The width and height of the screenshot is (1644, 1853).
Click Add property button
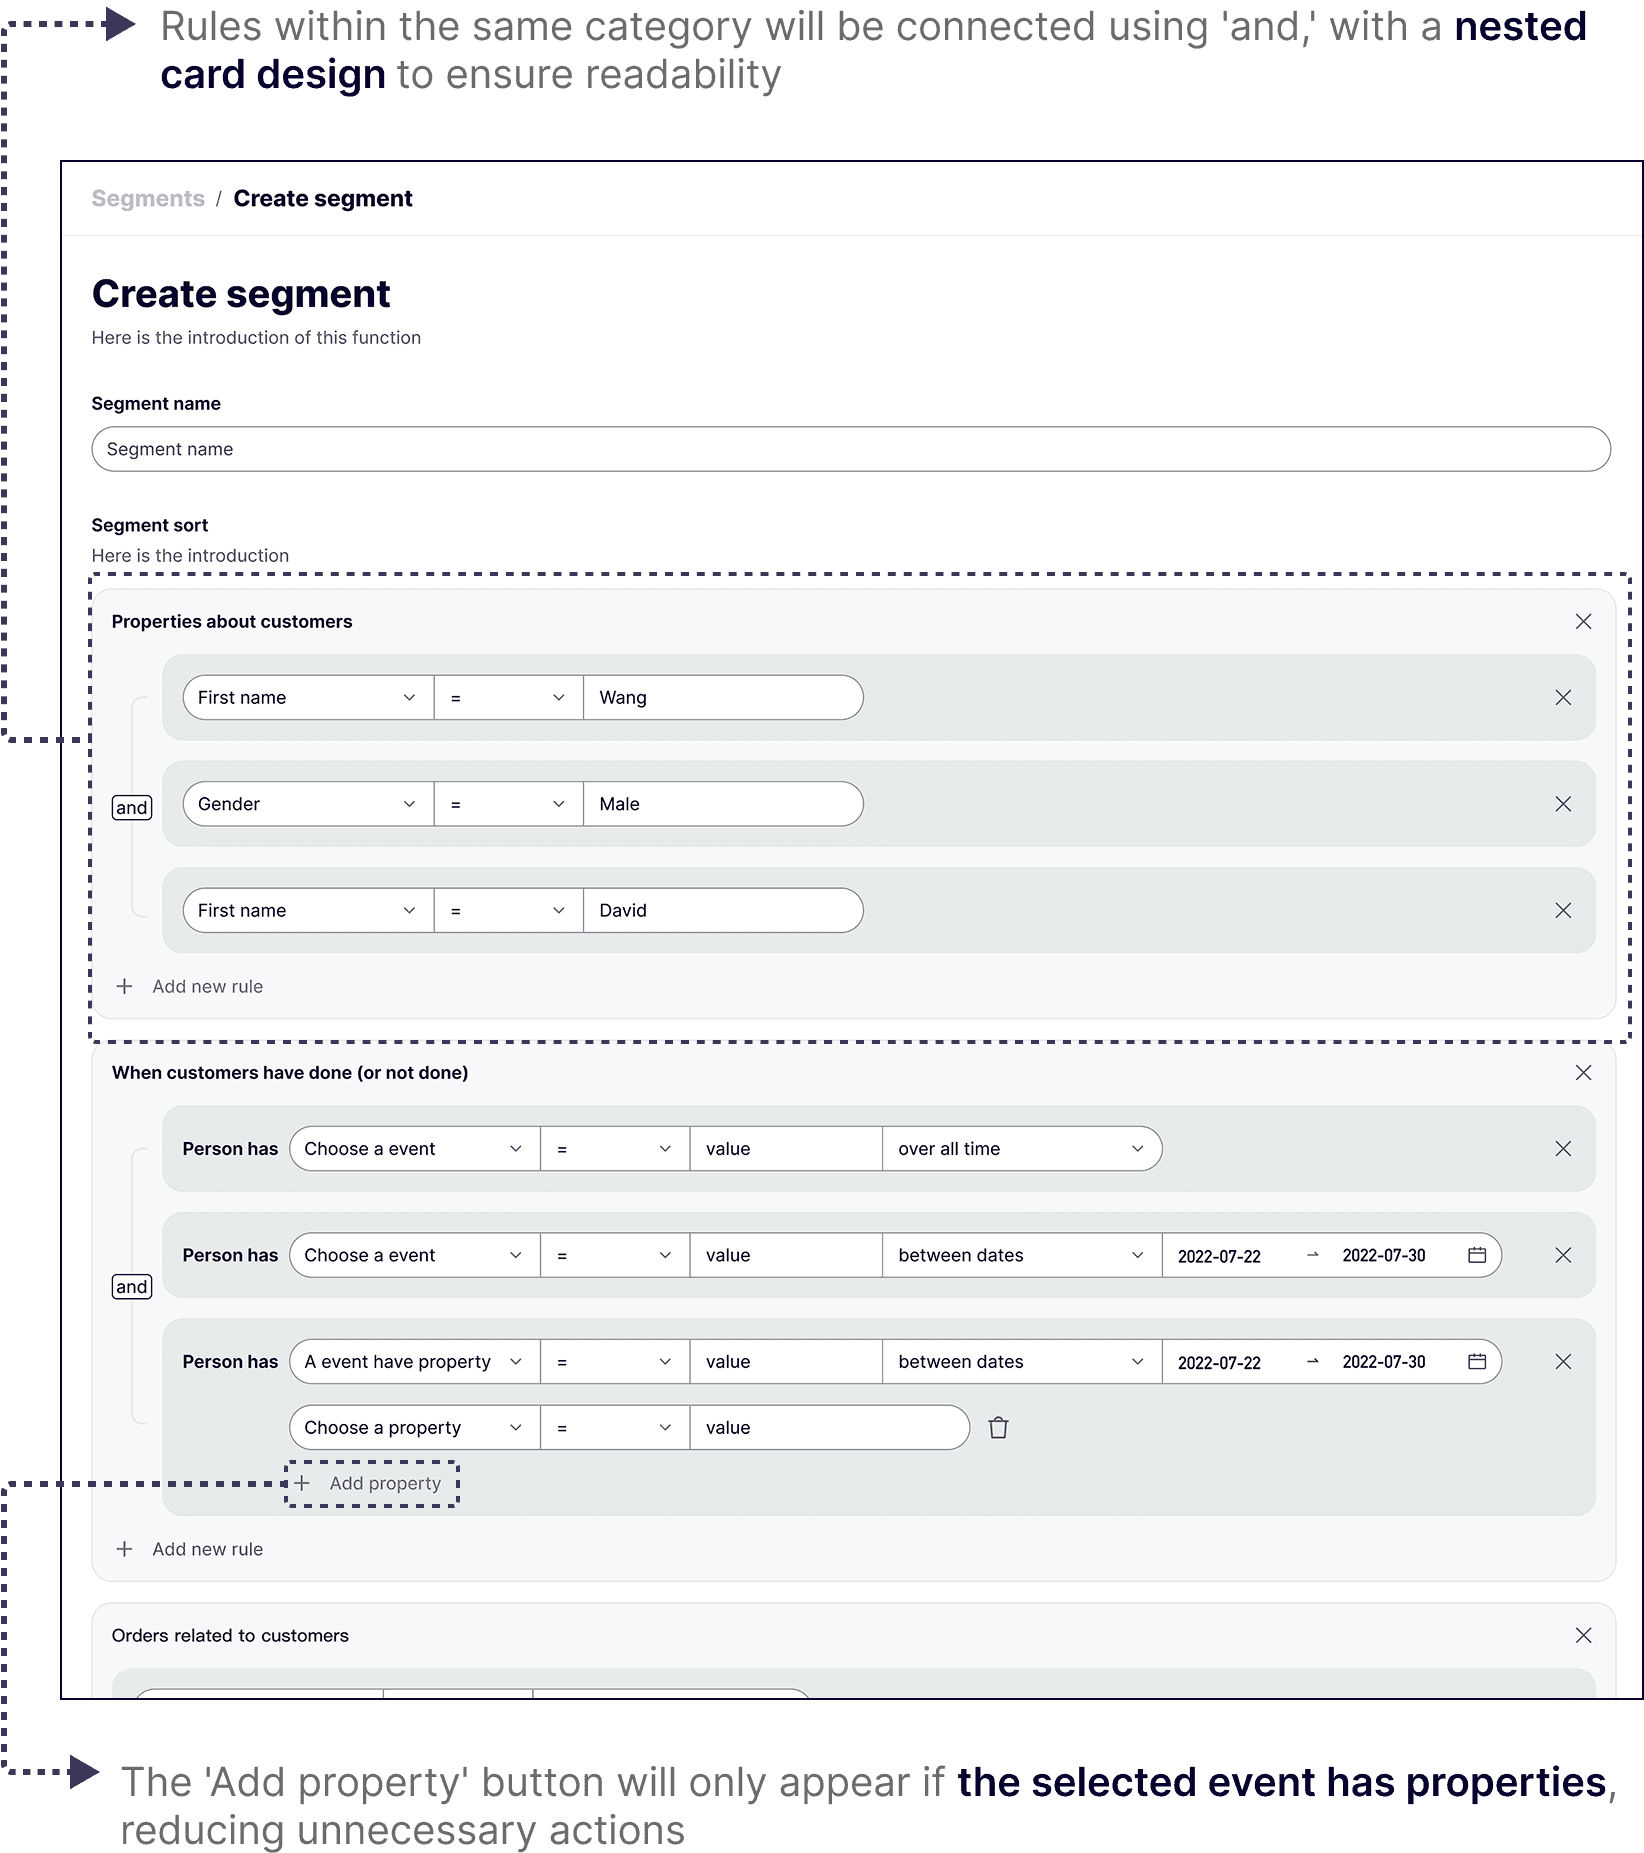pyautogui.click(x=372, y=1483)
